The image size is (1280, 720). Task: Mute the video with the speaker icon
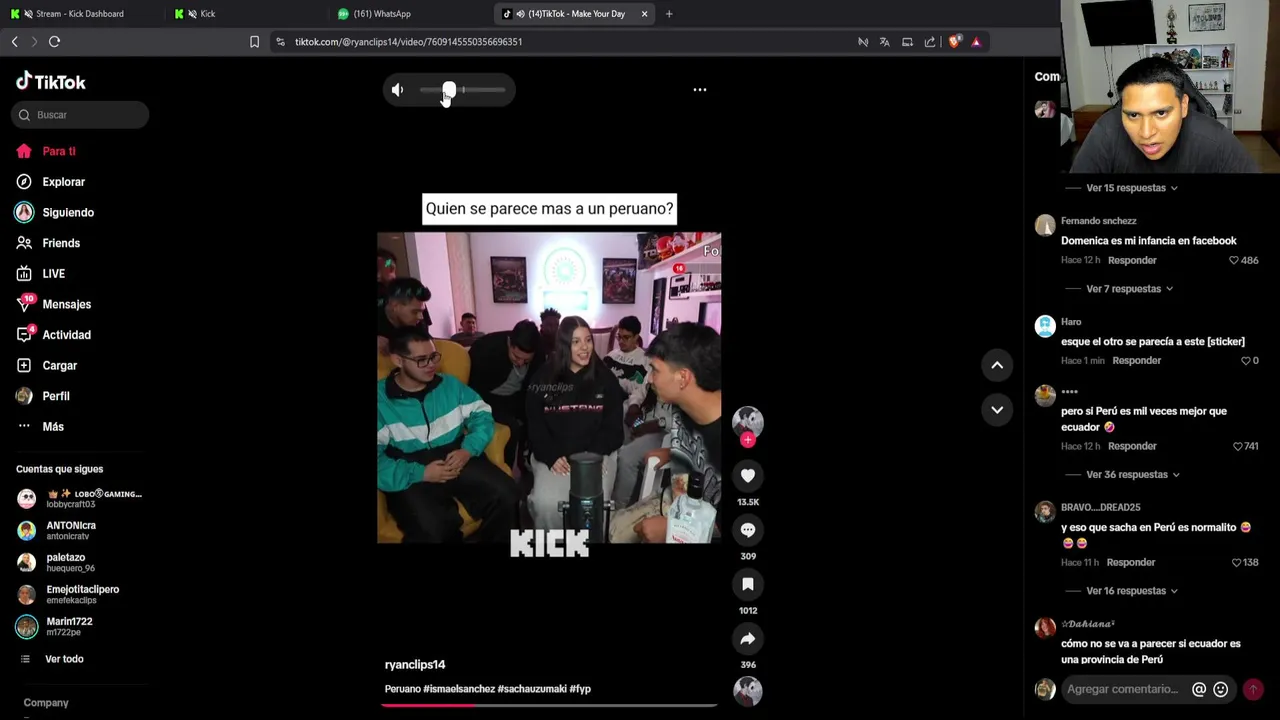[x=397, y=90]
